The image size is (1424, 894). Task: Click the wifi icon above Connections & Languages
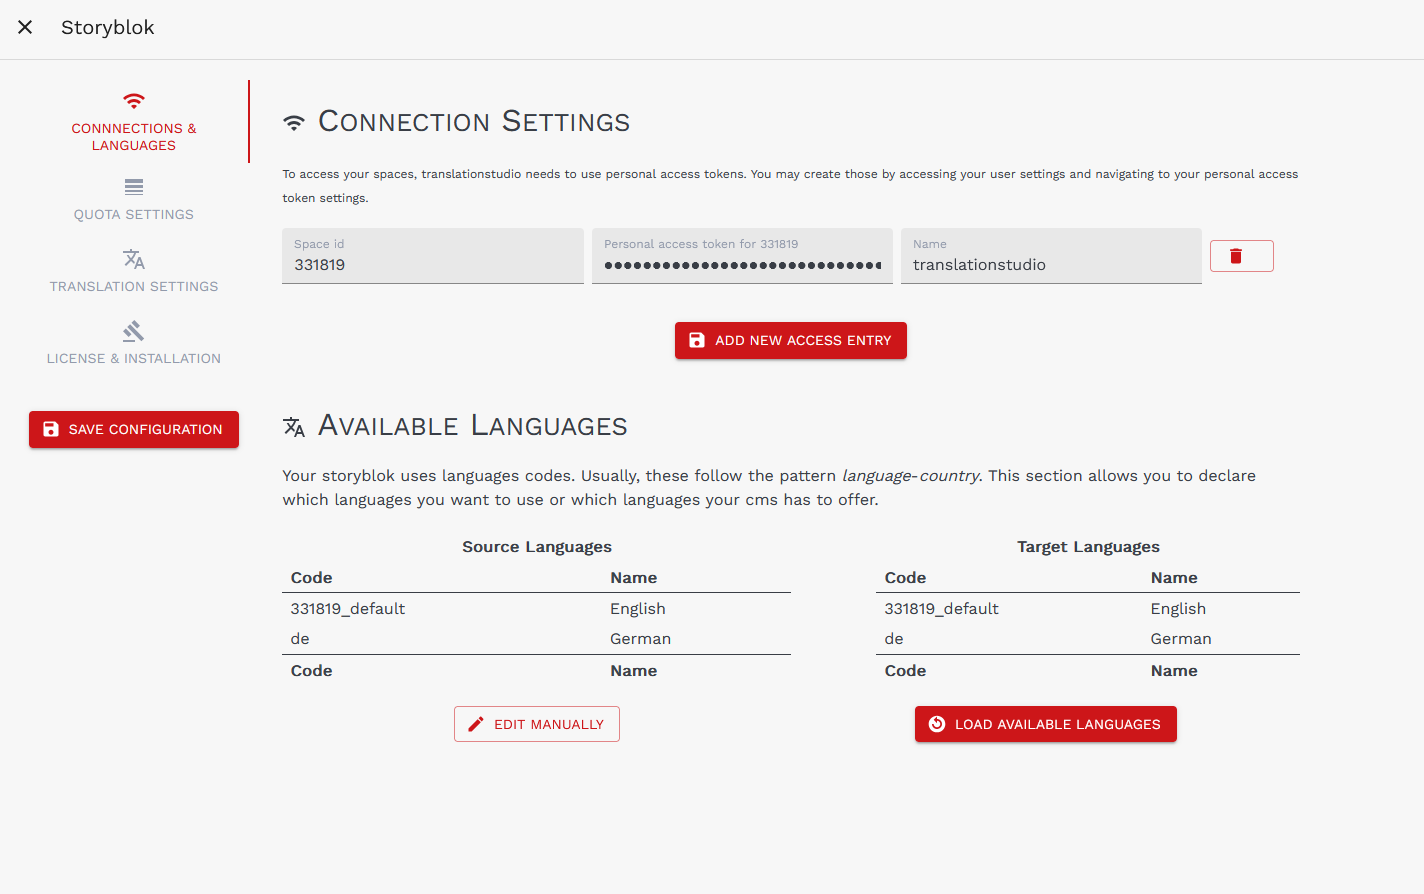pyautogui.click(x=134, y=101)
